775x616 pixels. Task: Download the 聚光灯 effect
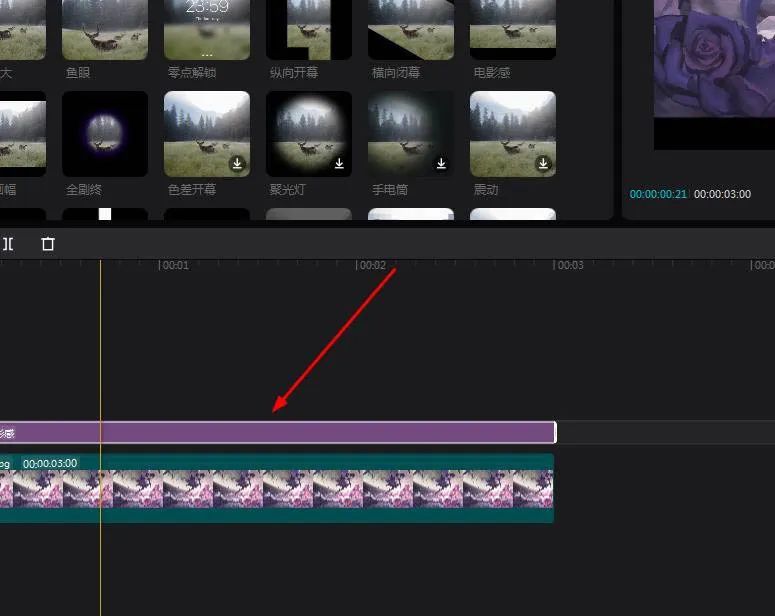pos(339,163)
